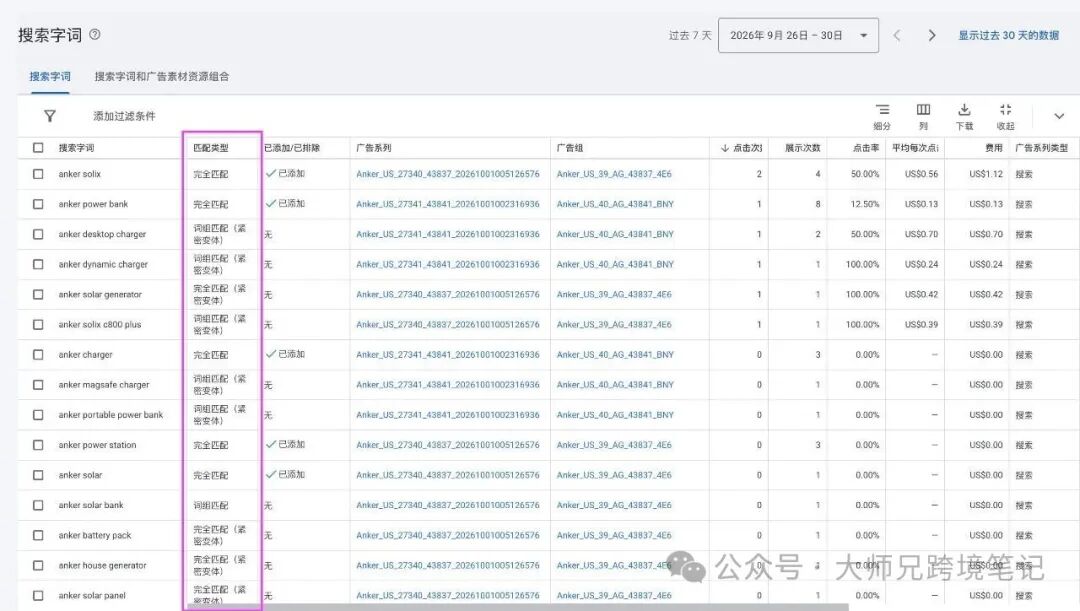Open ad group link in anker charger row
The height and width of the screenshot is (611, 1080).
pos(615,355)
